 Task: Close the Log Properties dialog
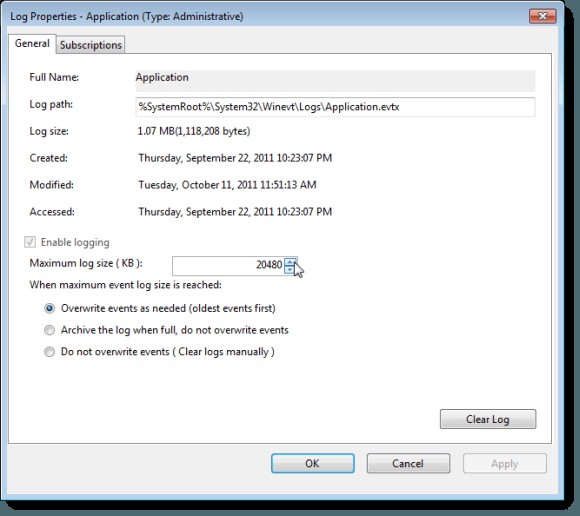coord(543,16)
